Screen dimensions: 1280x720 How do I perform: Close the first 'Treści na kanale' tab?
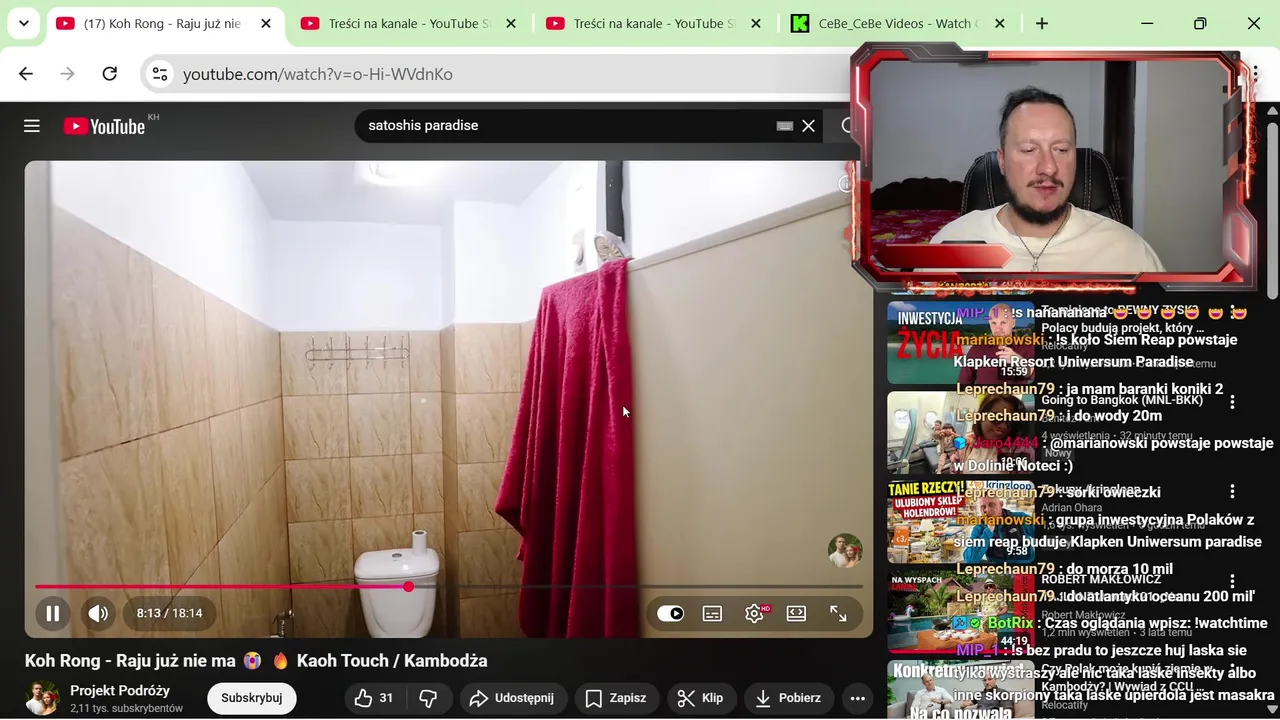[511, 23]
